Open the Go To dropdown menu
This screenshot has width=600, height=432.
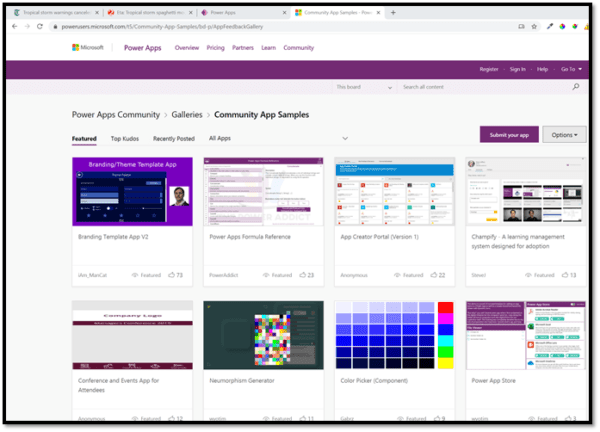[x=571, y=69]
